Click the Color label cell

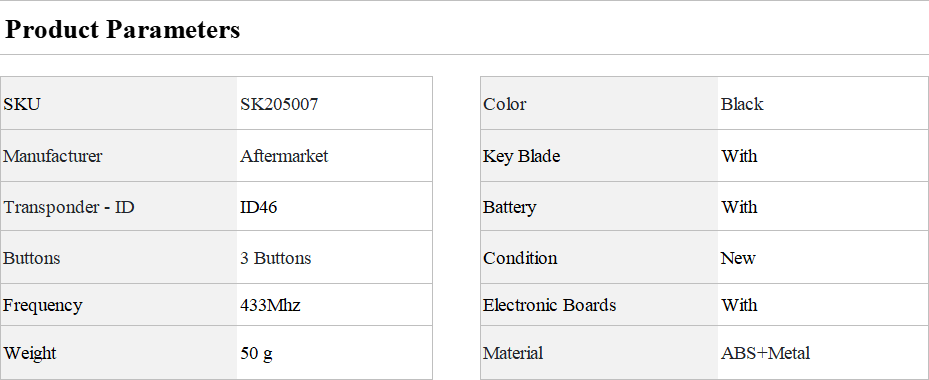[x=599, y=103]
